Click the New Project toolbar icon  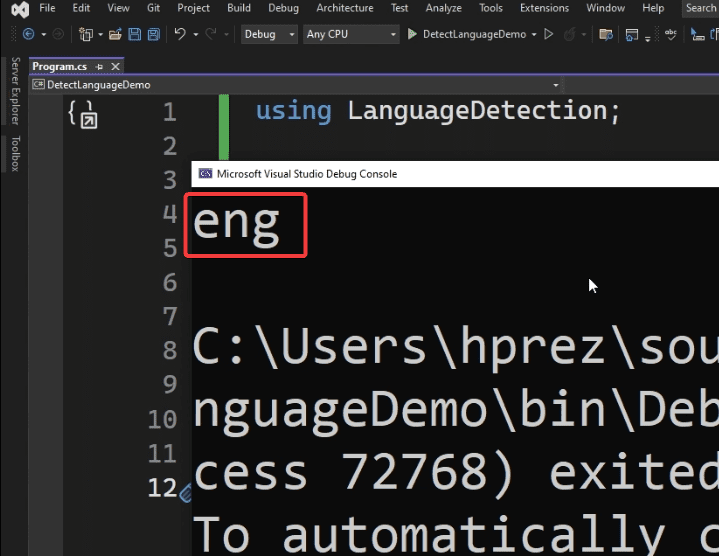(86, 34)
